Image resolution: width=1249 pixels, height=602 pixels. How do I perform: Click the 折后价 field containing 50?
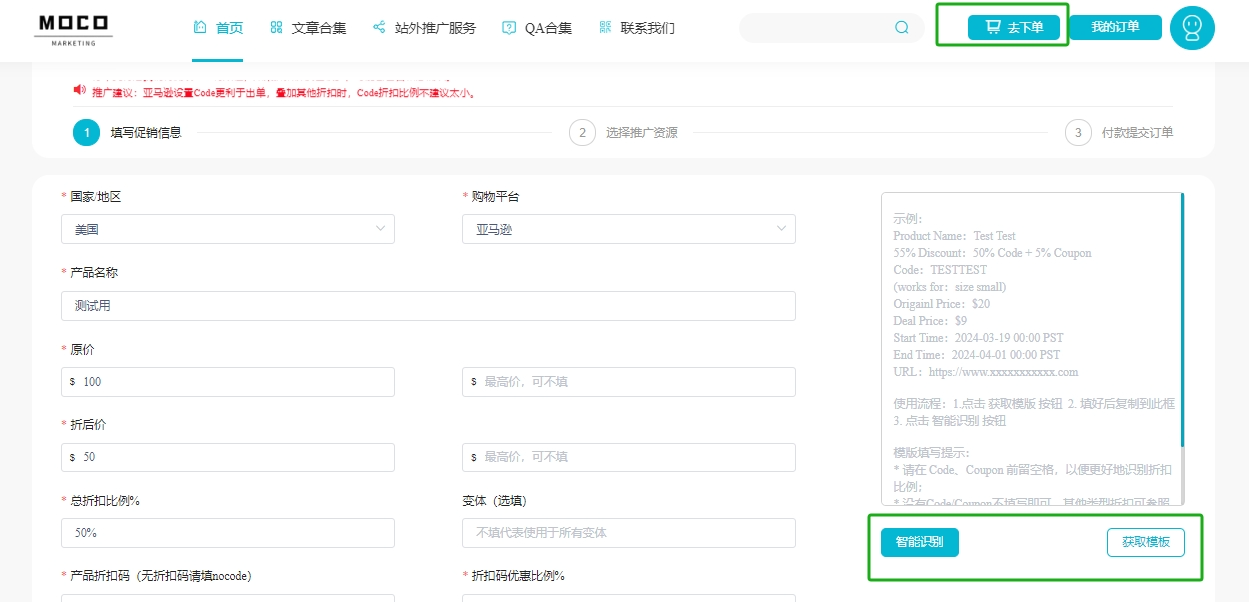228,457
